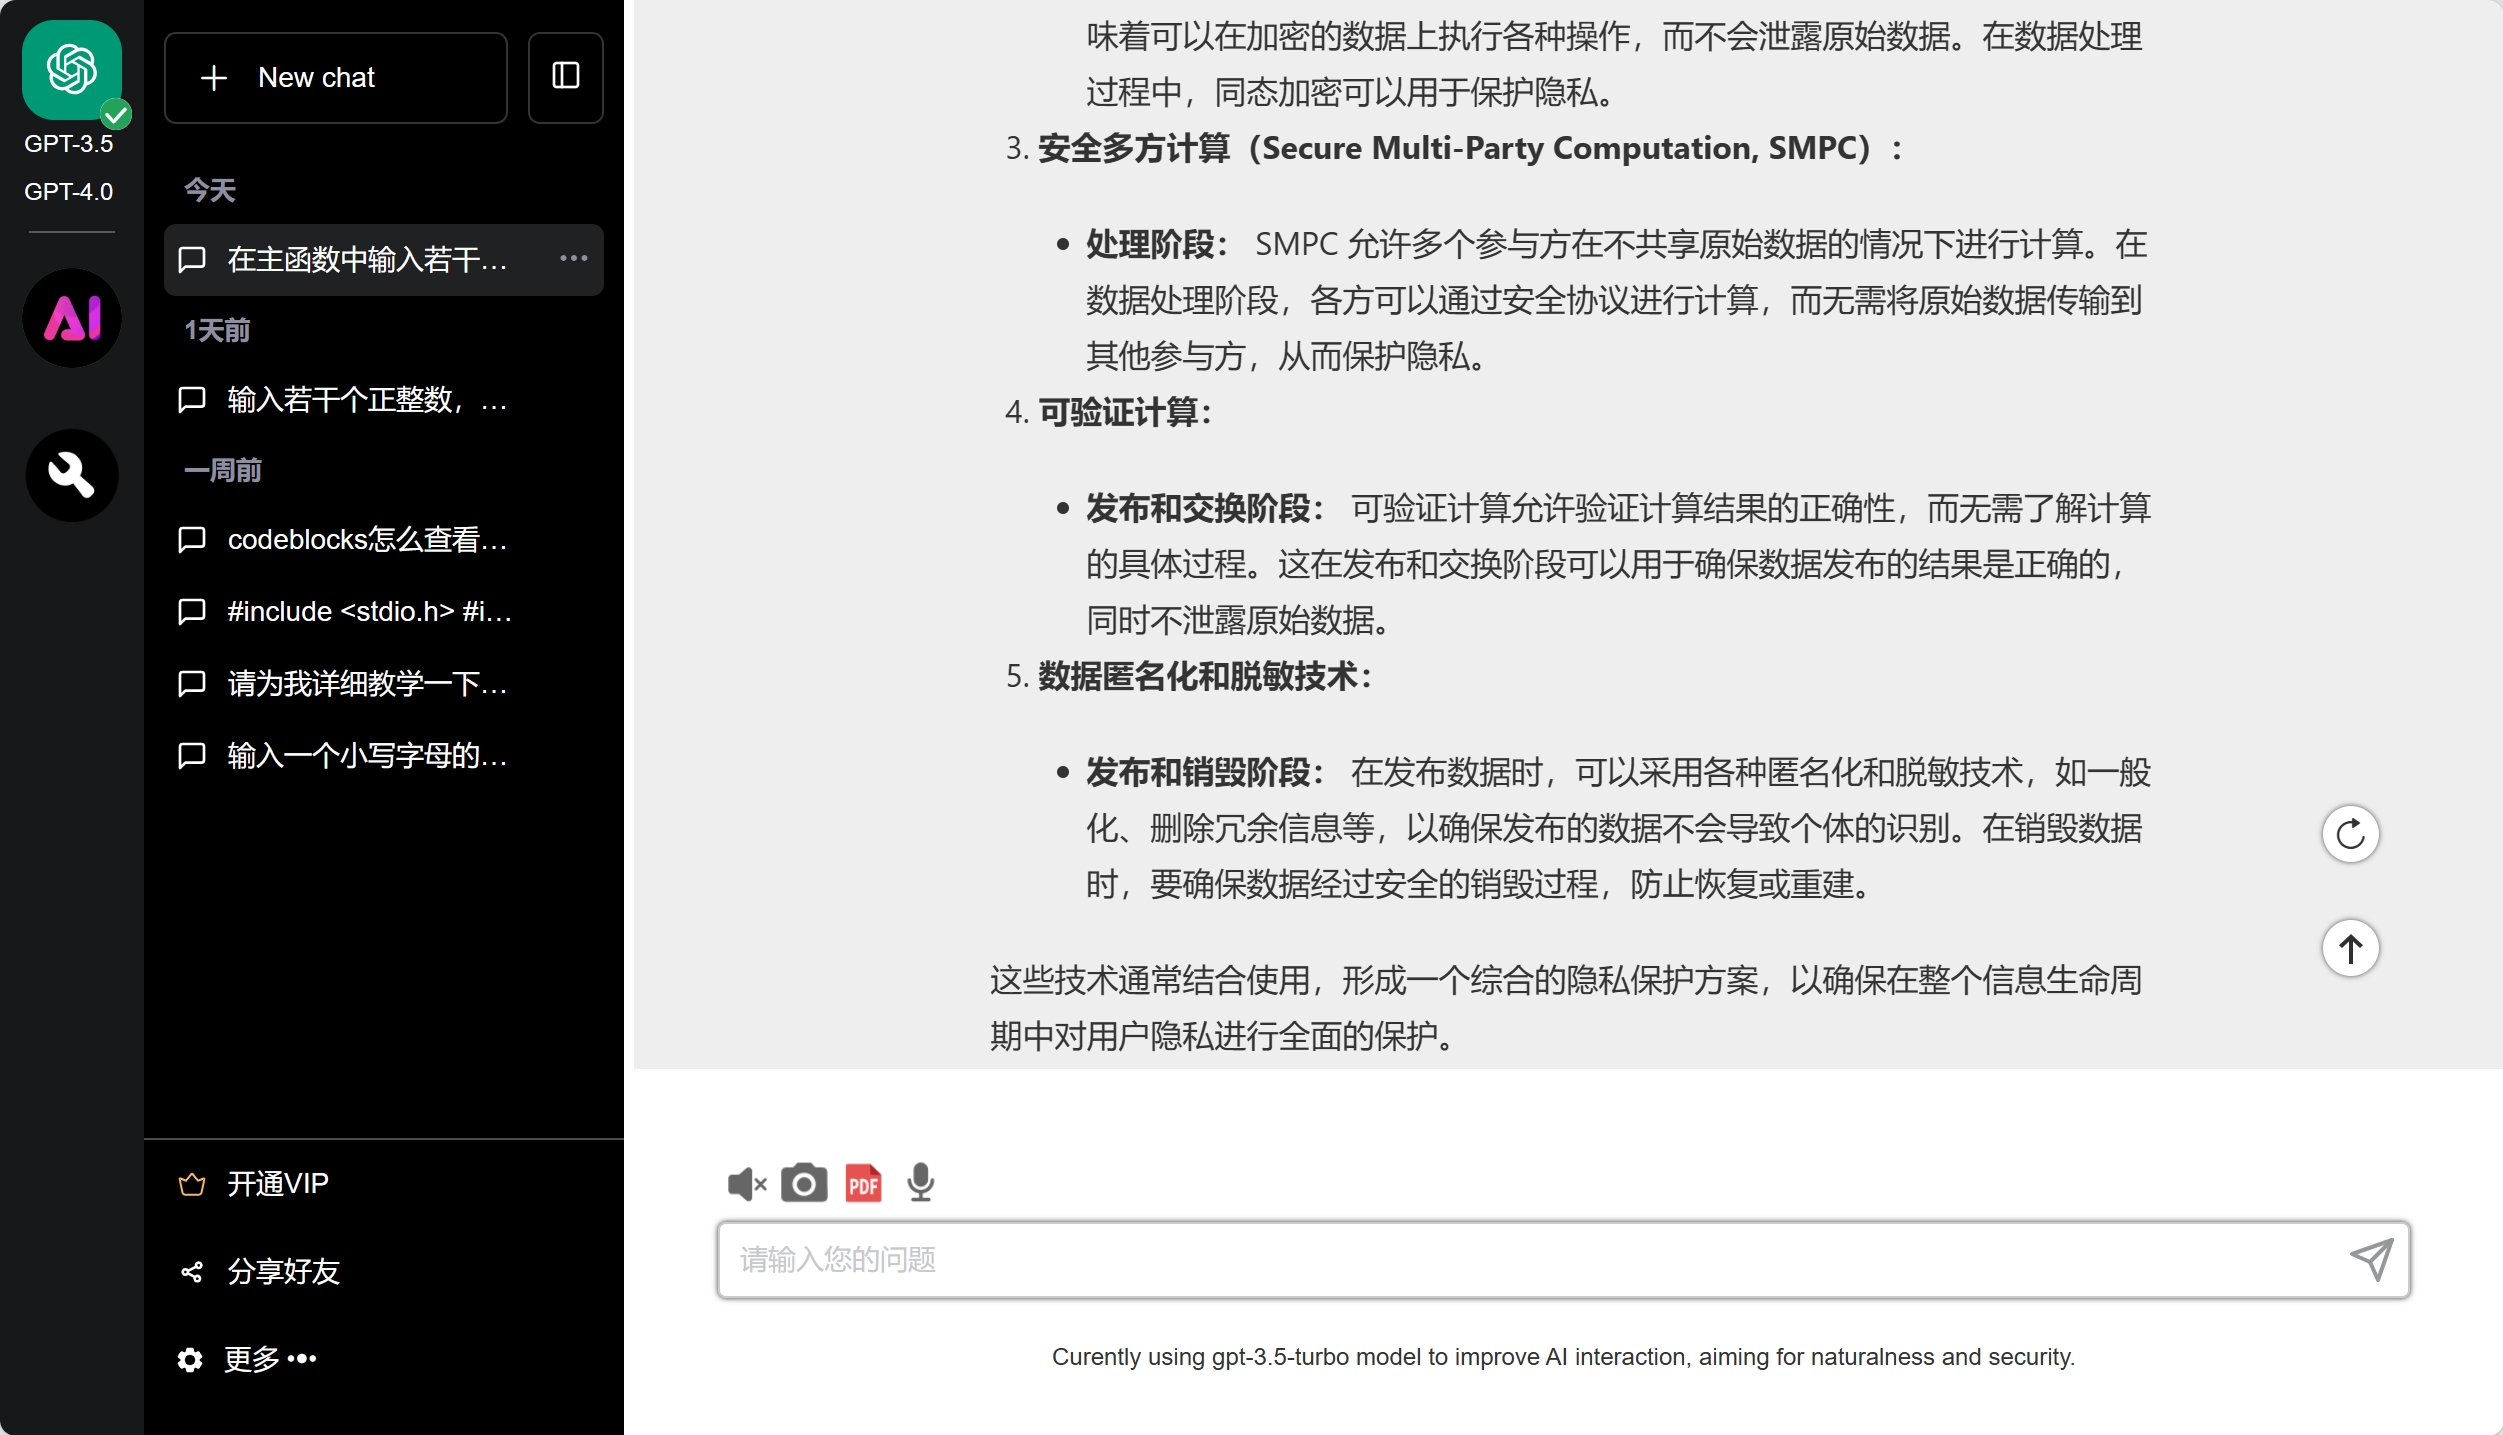Select GPT-3.5 model label

point(68,144)
